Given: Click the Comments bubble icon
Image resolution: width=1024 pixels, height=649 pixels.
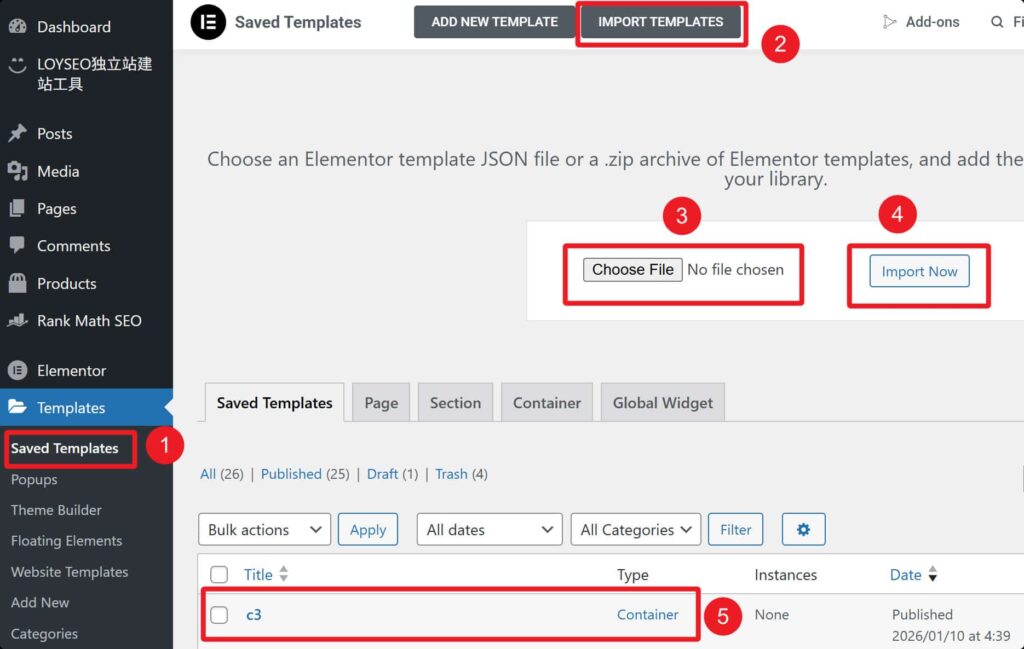Looking at the screenshot, I should 17,245.
